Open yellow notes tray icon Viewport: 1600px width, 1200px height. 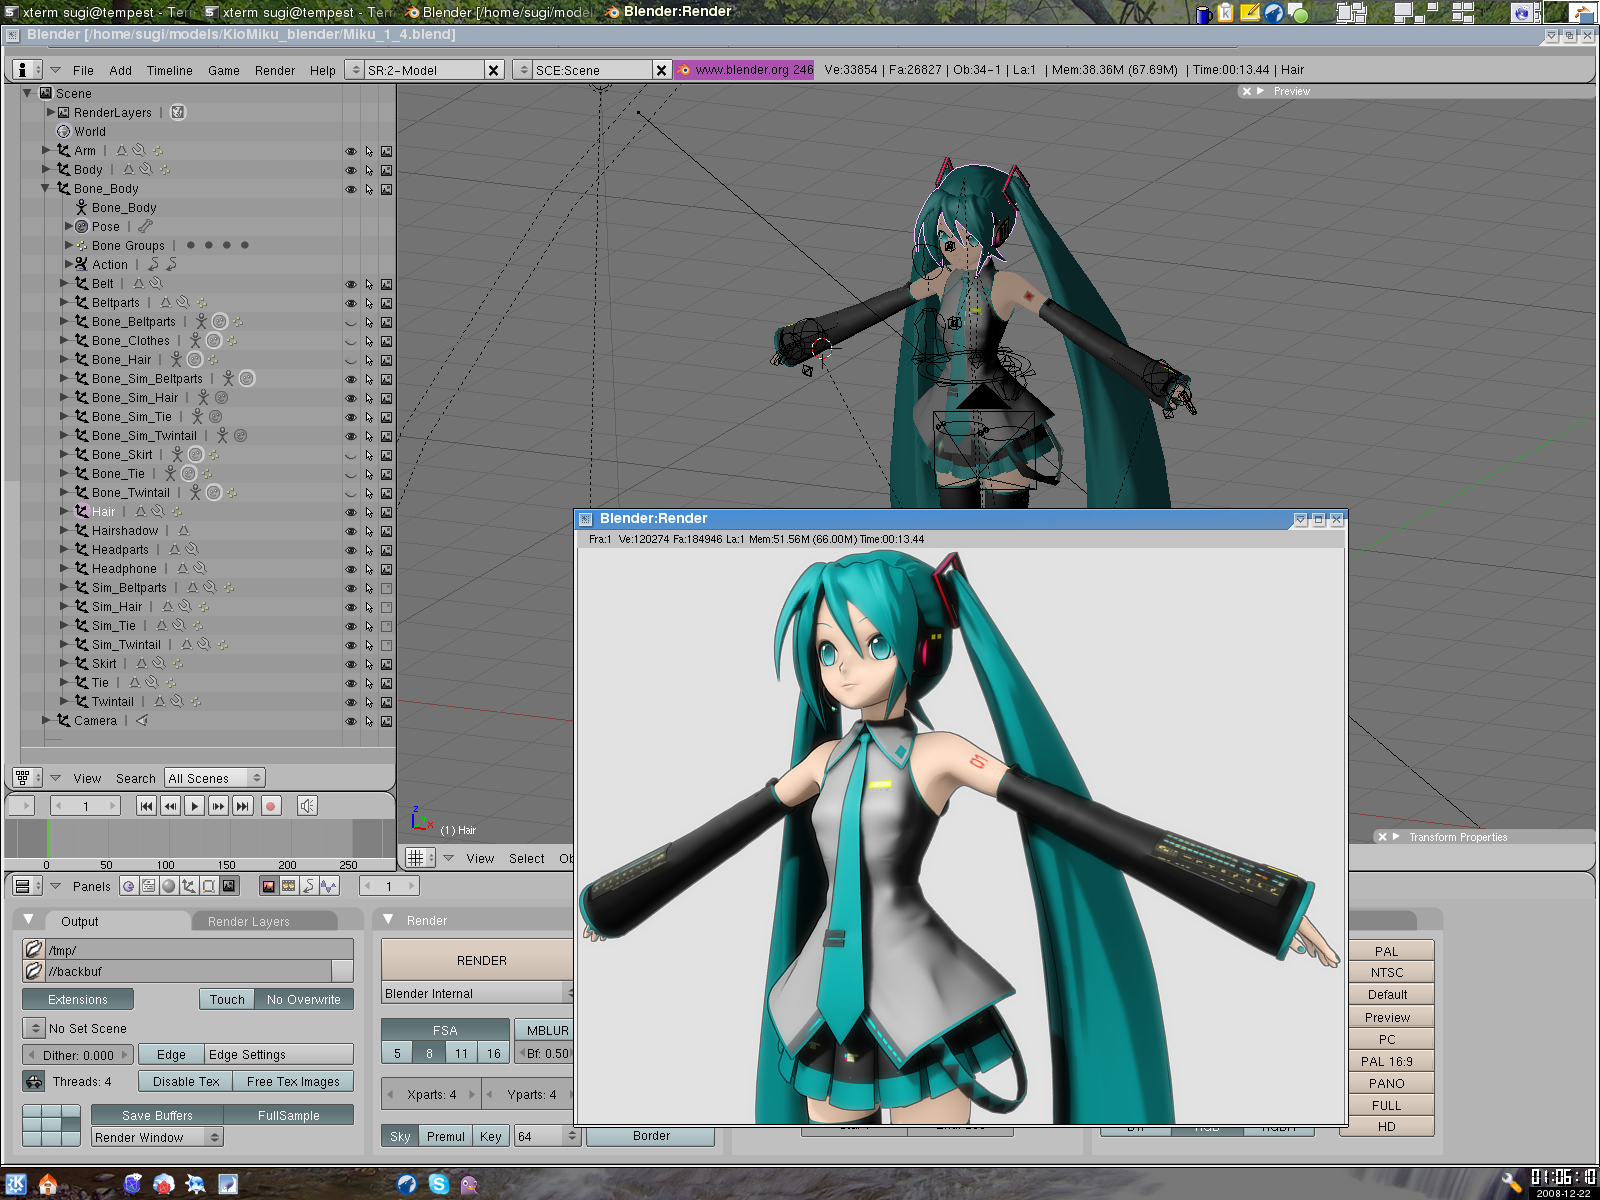pos(1250,13)
